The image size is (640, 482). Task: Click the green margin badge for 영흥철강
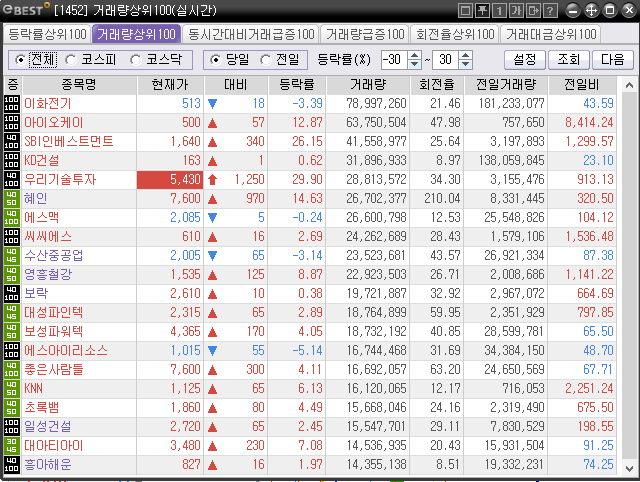[11, 275]
